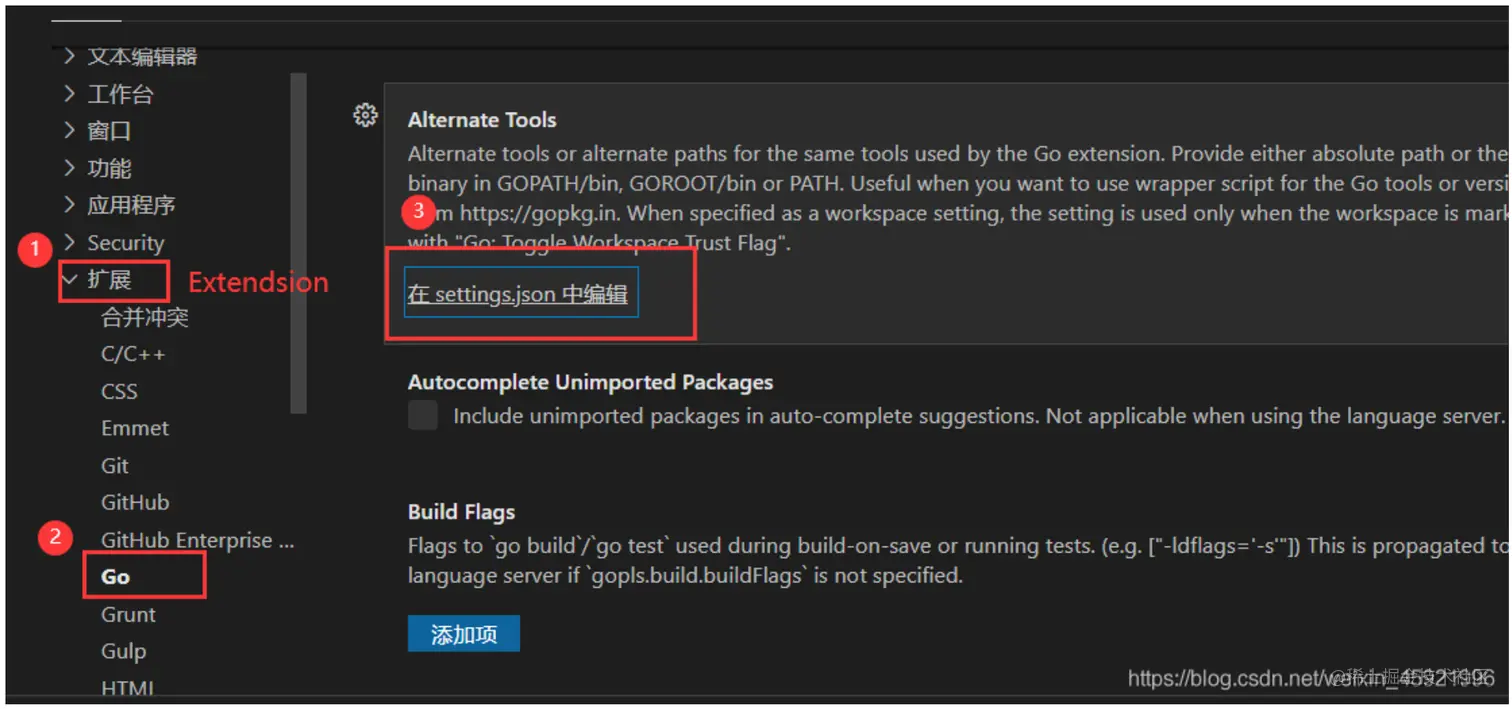Select CSS extension settings
1512x709 pixels.
coord(119,391)
